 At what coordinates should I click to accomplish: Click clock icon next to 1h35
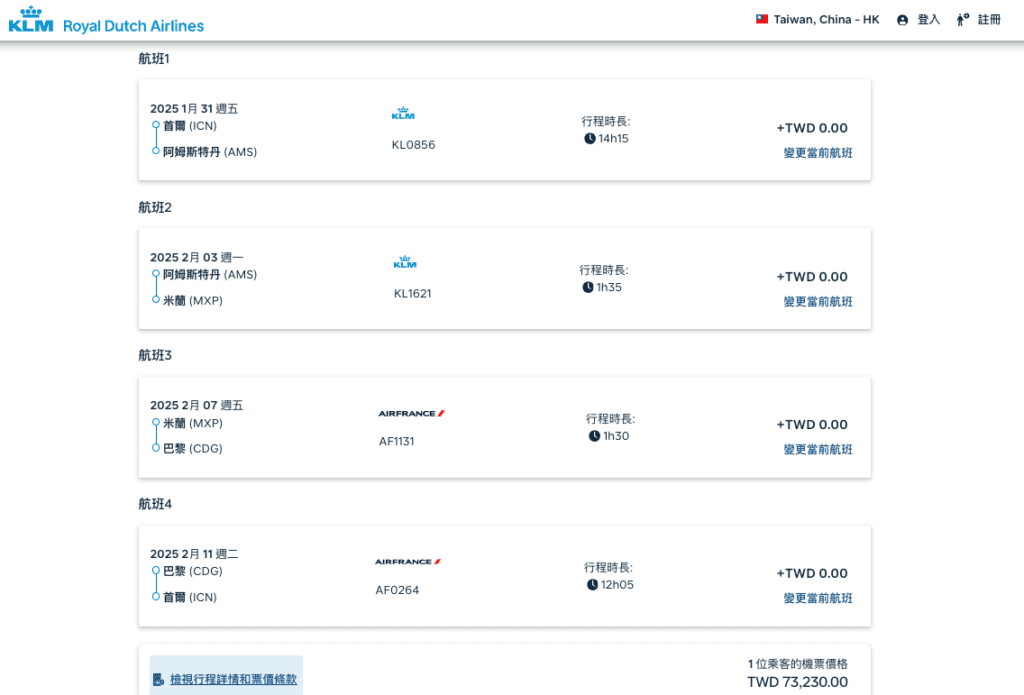[588, 287]
